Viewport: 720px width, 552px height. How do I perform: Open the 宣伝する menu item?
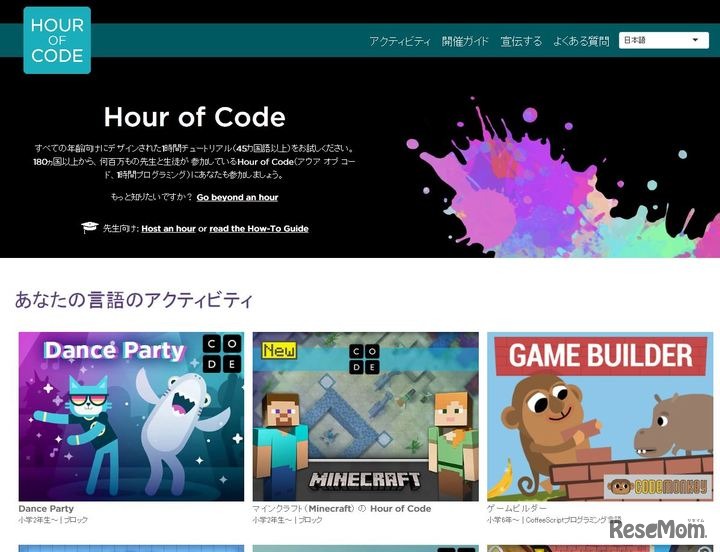coord(521,41)
